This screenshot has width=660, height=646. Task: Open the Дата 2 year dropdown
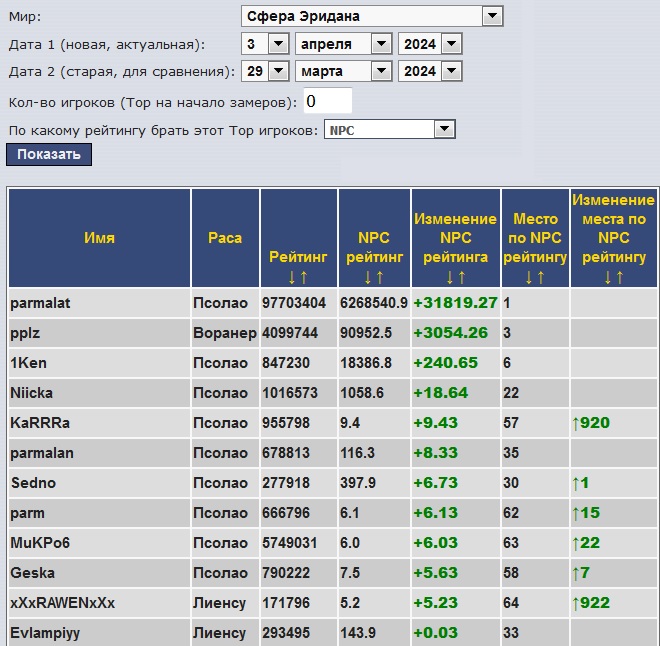pos(429,71)
